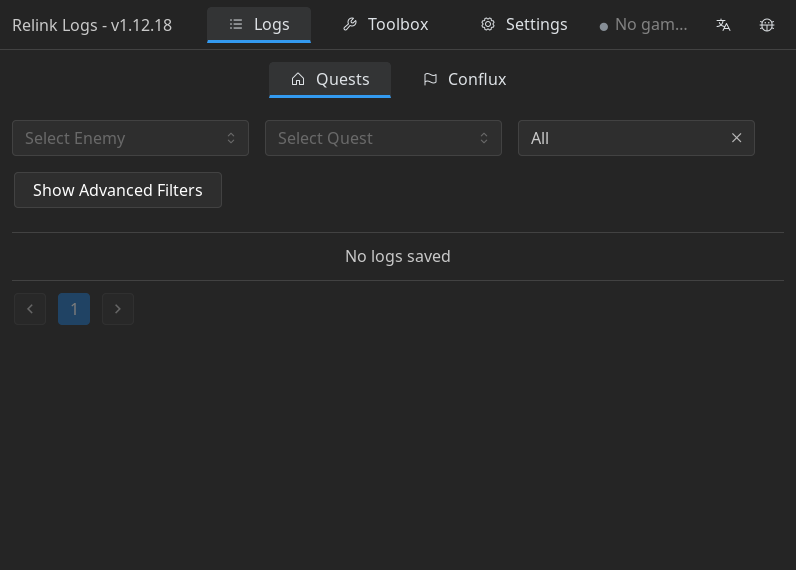Click the globe icon in header
Image resolution: width=796 pixels, height=570 pixels.
pos(767,24)
